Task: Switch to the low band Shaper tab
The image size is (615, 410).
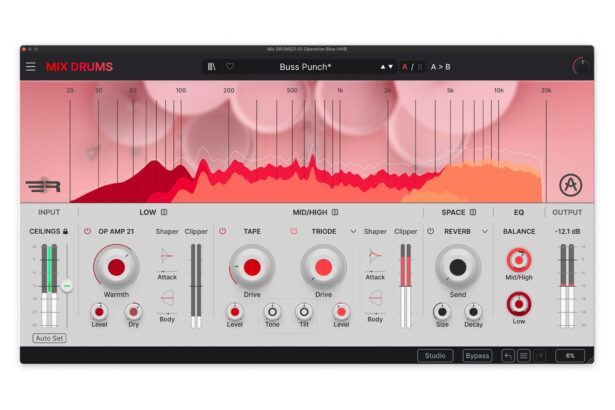Action: point(167,231)
